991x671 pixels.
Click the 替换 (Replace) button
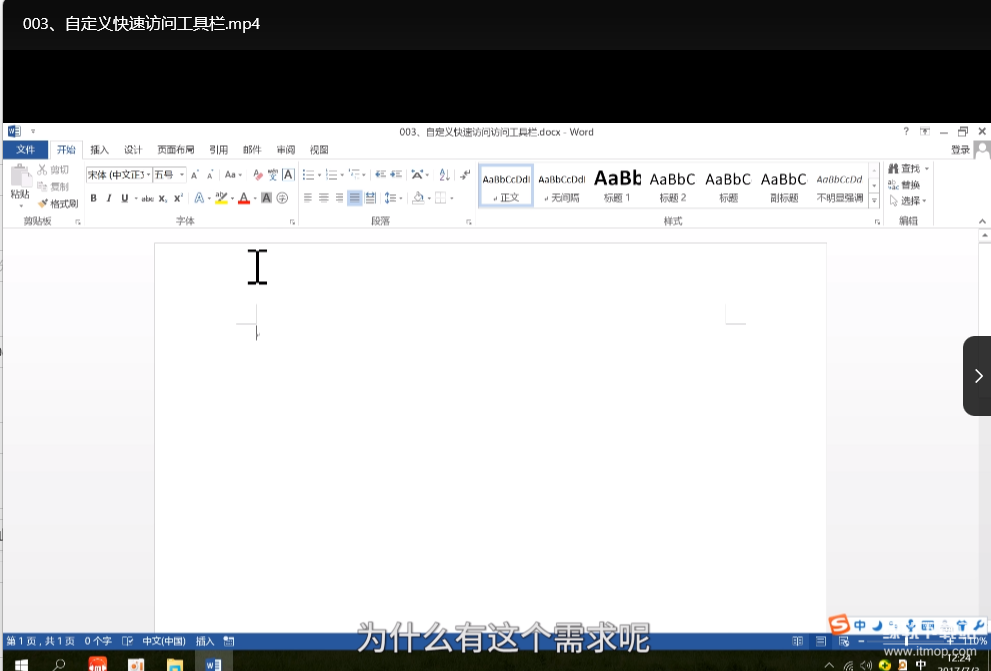(x=909, y=185)
